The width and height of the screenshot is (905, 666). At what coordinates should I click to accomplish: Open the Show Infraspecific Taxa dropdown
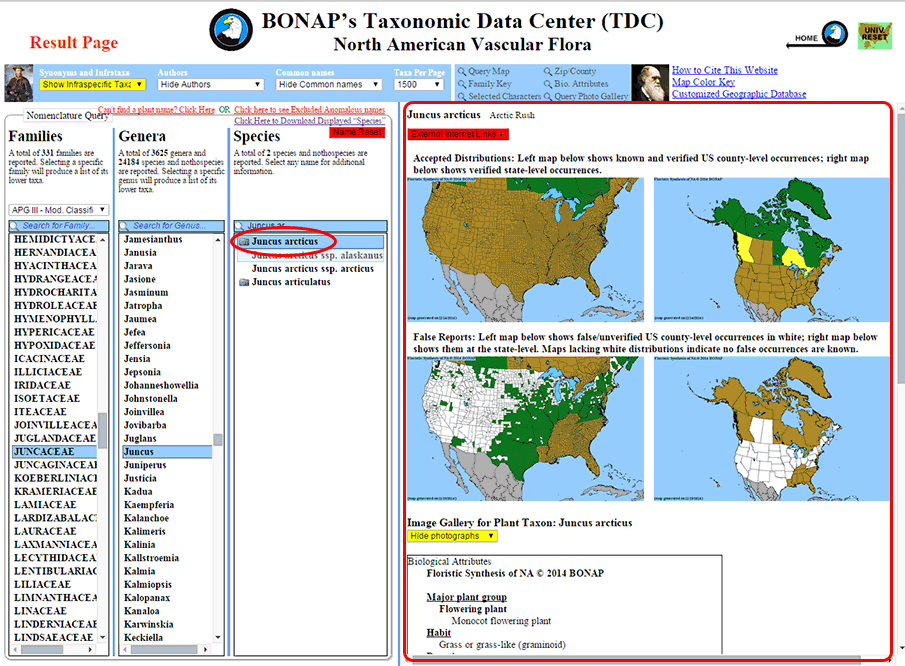tap(92, 84)
